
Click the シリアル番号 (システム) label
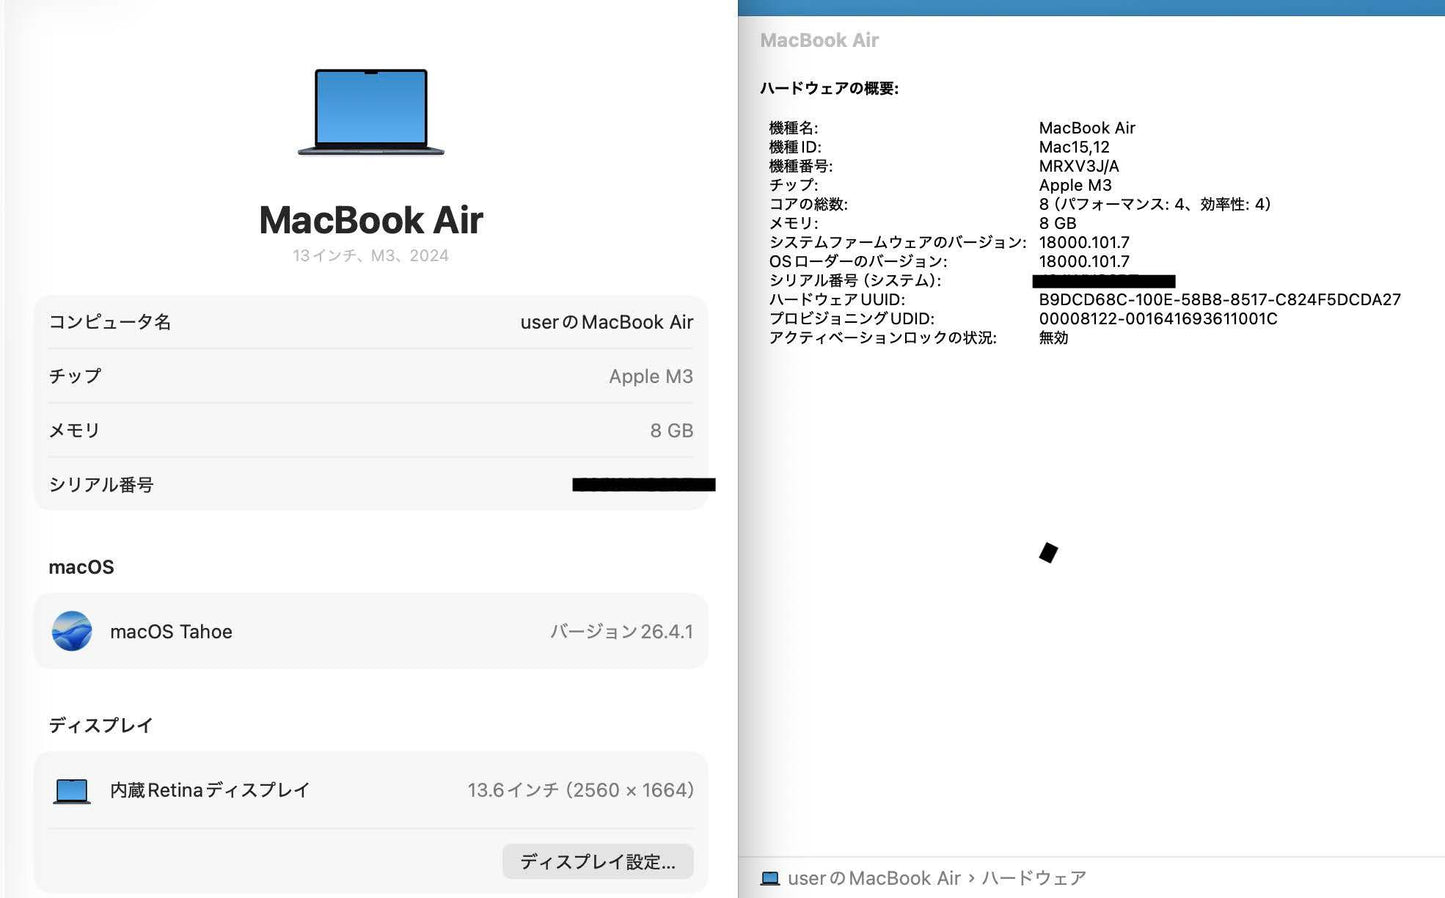pyautogui.click(x=855, y=281)
